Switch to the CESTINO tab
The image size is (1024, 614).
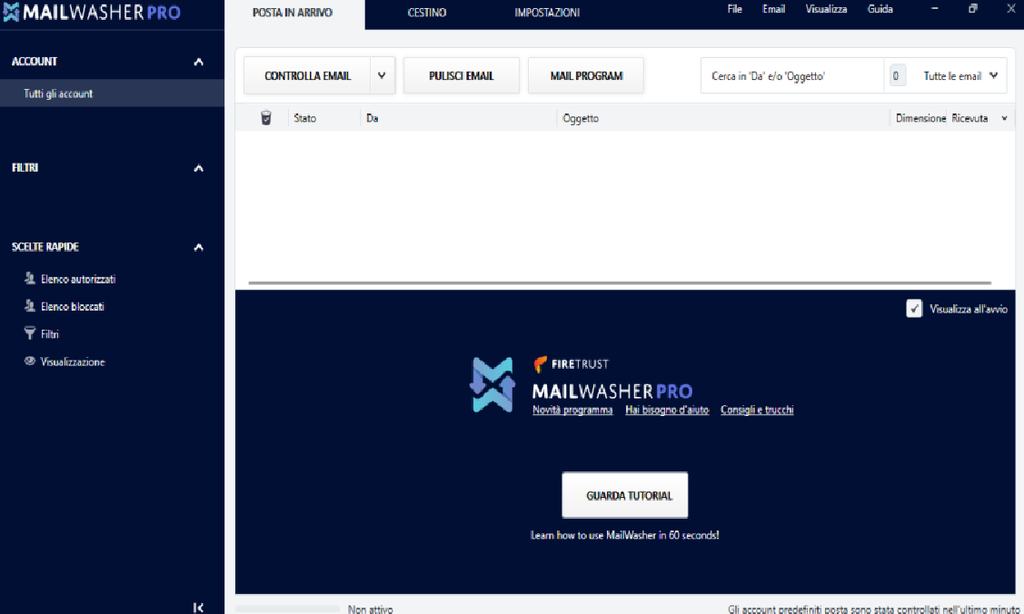pyautogui.click(x=427, y=13)
